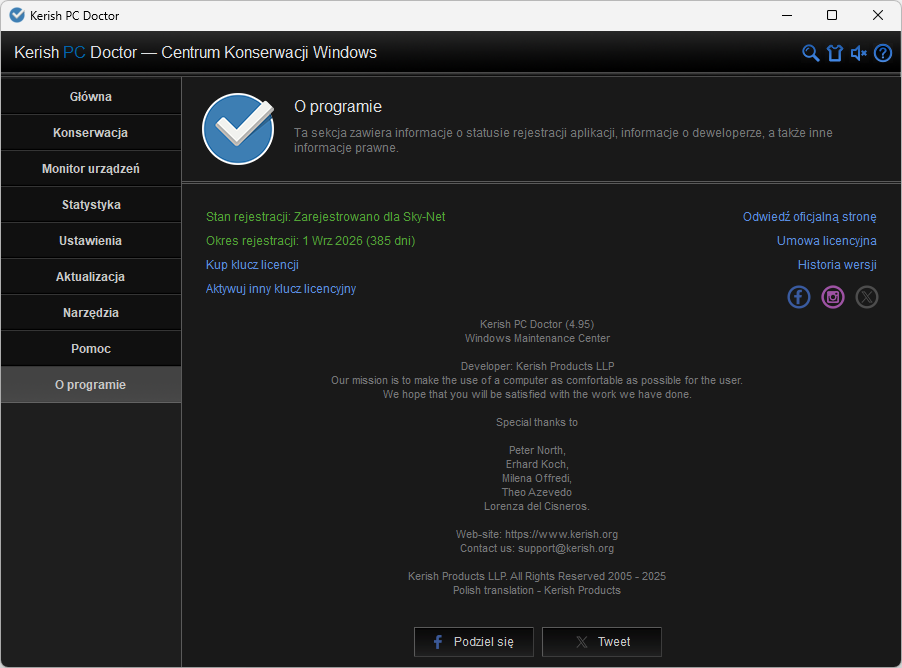Click the Tweet button
This screenshot has width=902, height=668.
[x=602, y=642]
